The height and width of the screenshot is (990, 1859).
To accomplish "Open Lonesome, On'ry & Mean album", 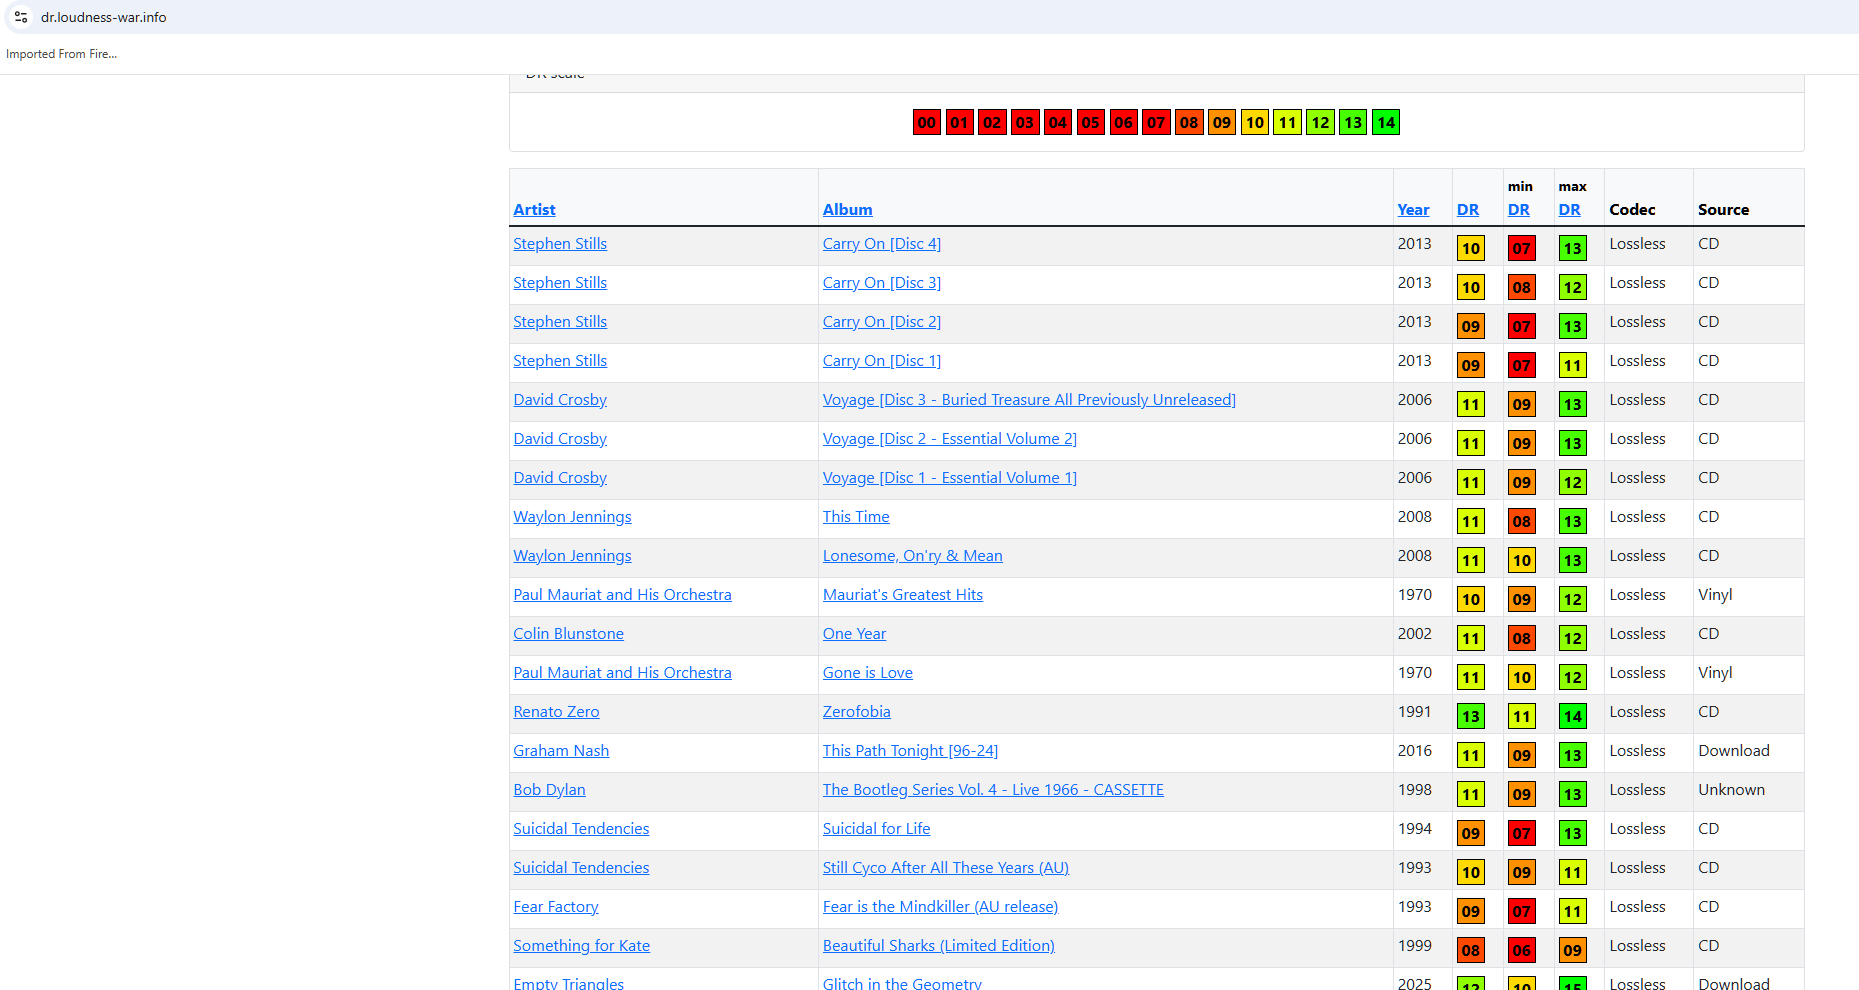I will tap(912, 556).
